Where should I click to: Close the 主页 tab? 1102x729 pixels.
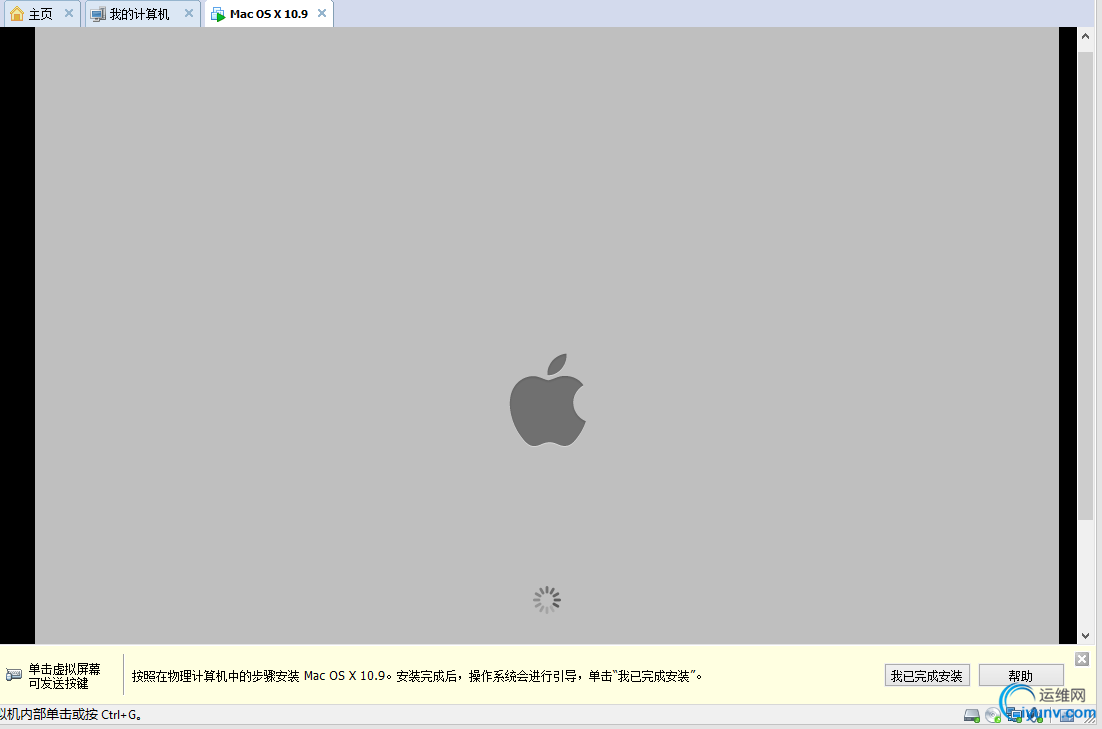(x=69, y=13)
